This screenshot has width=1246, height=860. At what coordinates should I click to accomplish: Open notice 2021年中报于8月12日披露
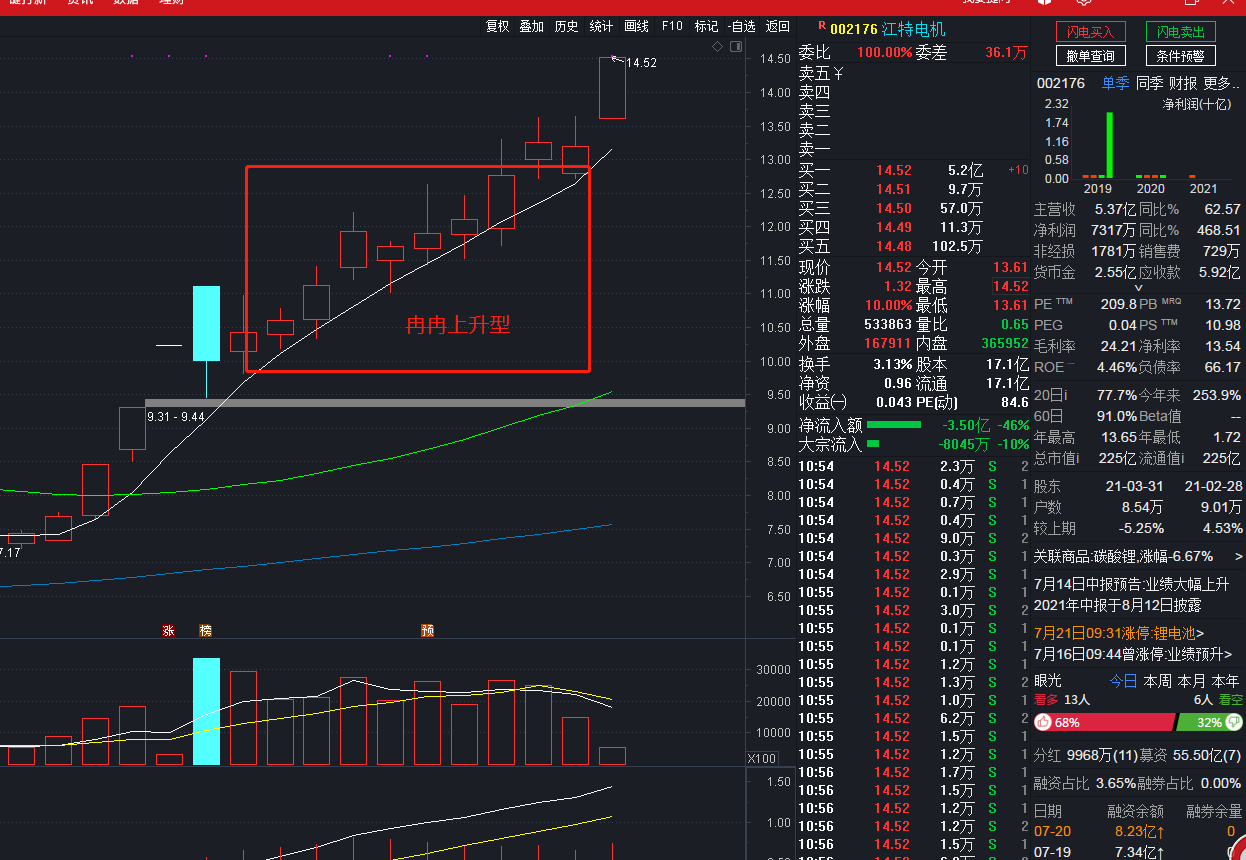tap(1117, 605)
